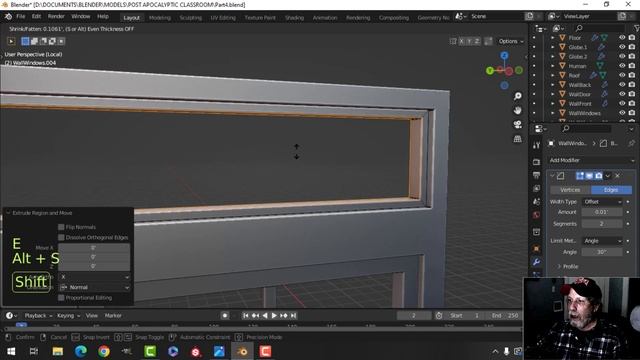Open Microsoft Edge from the taskbar
Viewport: 640px width, 360px height.
click(81, 351)
